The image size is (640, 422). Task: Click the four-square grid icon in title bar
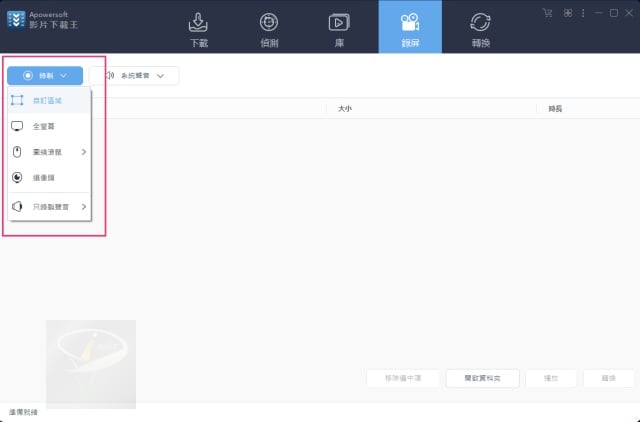click(x=568, y=13)
